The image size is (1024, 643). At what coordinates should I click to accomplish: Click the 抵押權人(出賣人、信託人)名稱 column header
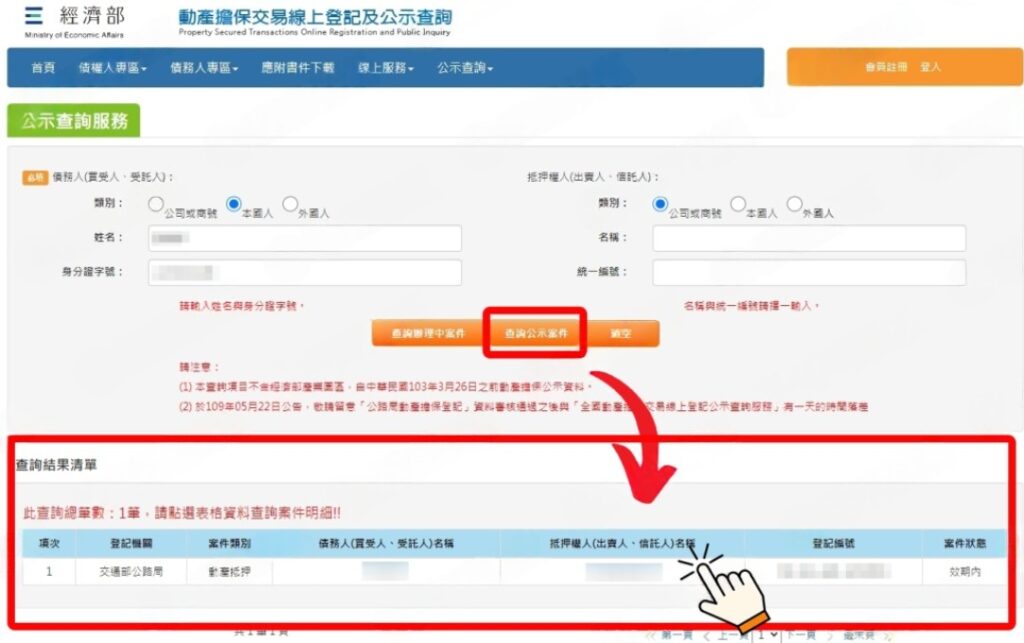(x=622, y=543)
